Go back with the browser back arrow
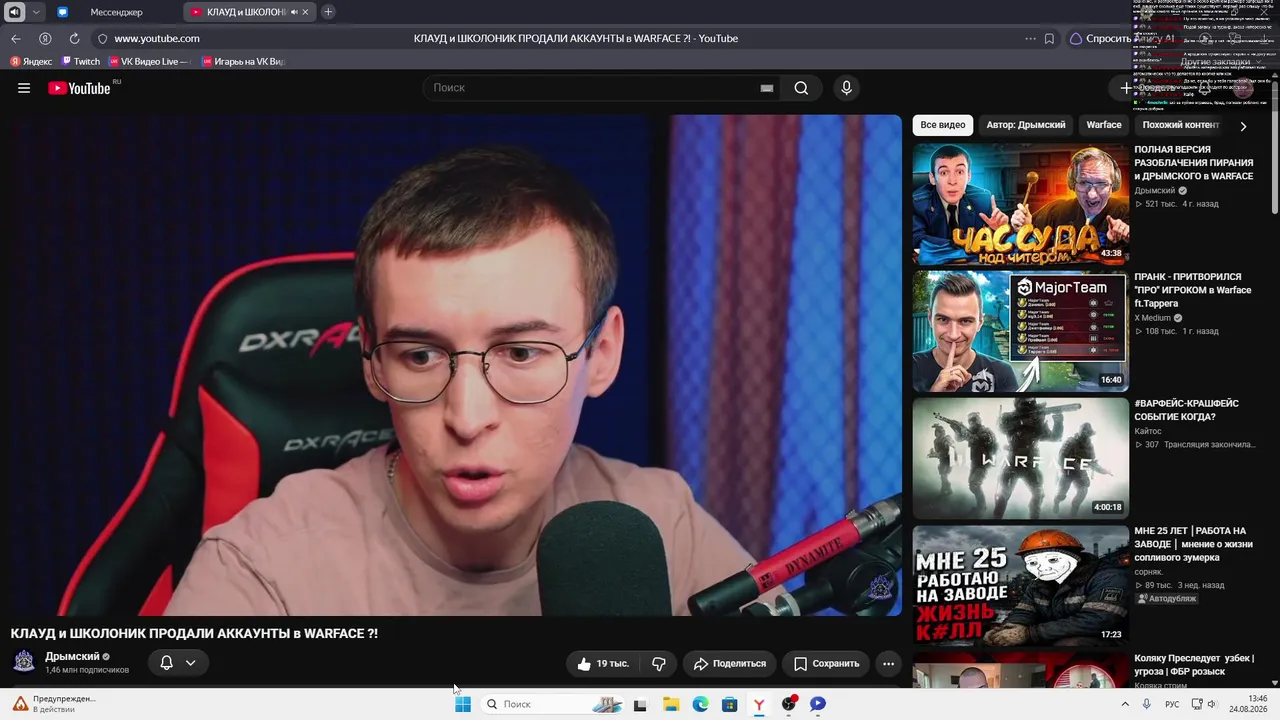 (x=16, y=39)
